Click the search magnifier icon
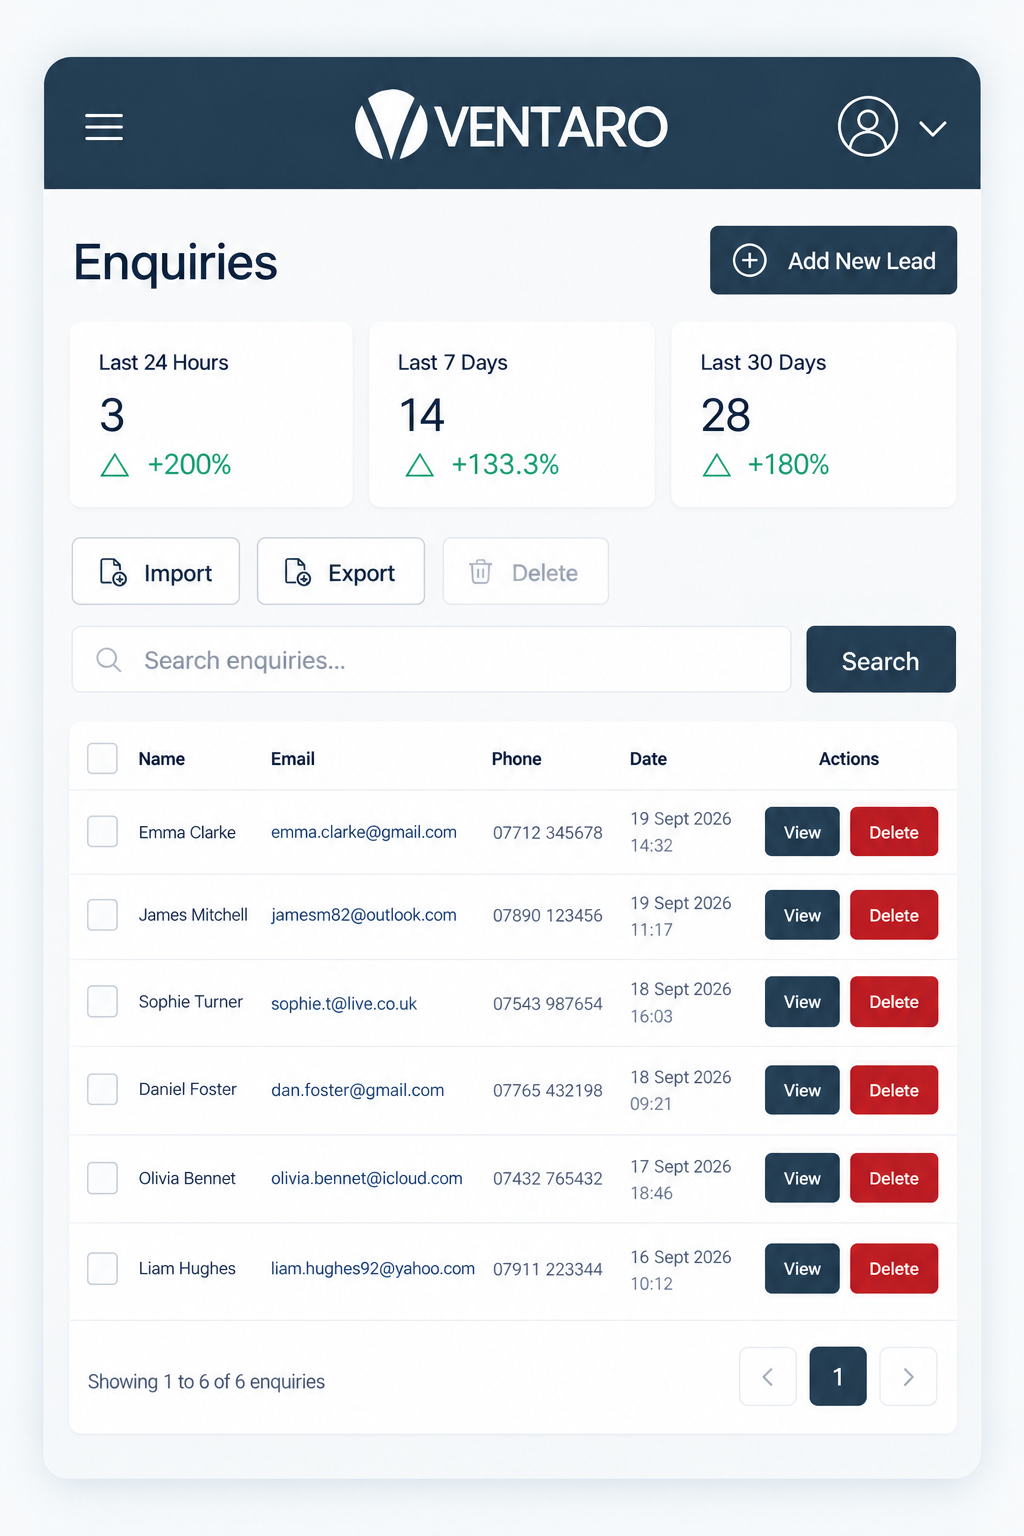1024x1536 pixels. [109, 660]
